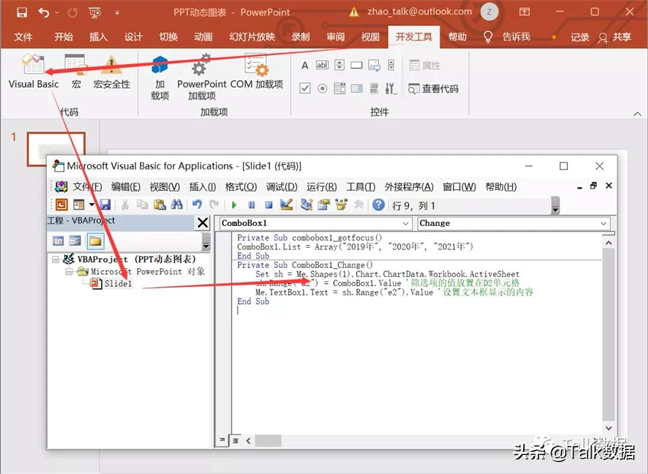The image size is (648, 474).
Task: Open the 调试(D) menu in VBA editor
Action: point(281,187)
